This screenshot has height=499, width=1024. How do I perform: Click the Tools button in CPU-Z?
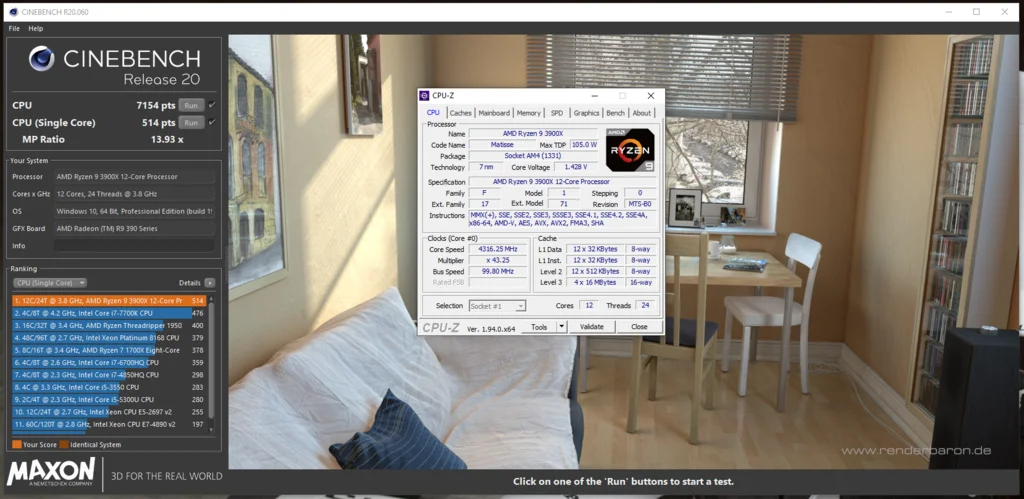click(x=539, y=327)
